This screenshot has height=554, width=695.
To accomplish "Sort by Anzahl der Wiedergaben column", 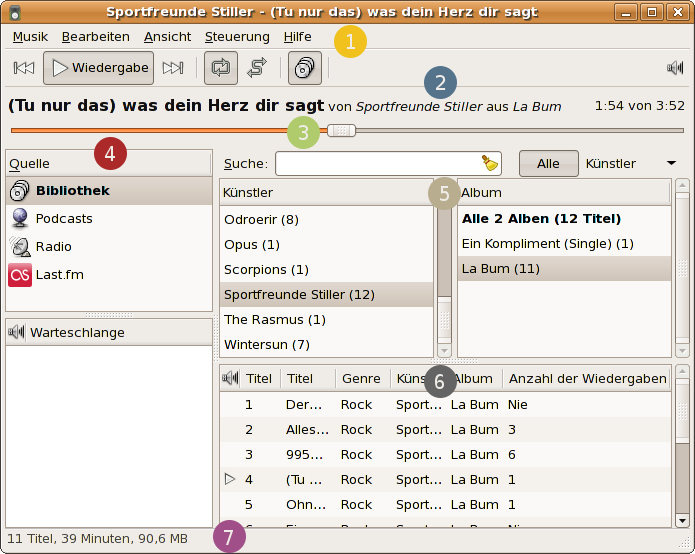I will (587, 379).
